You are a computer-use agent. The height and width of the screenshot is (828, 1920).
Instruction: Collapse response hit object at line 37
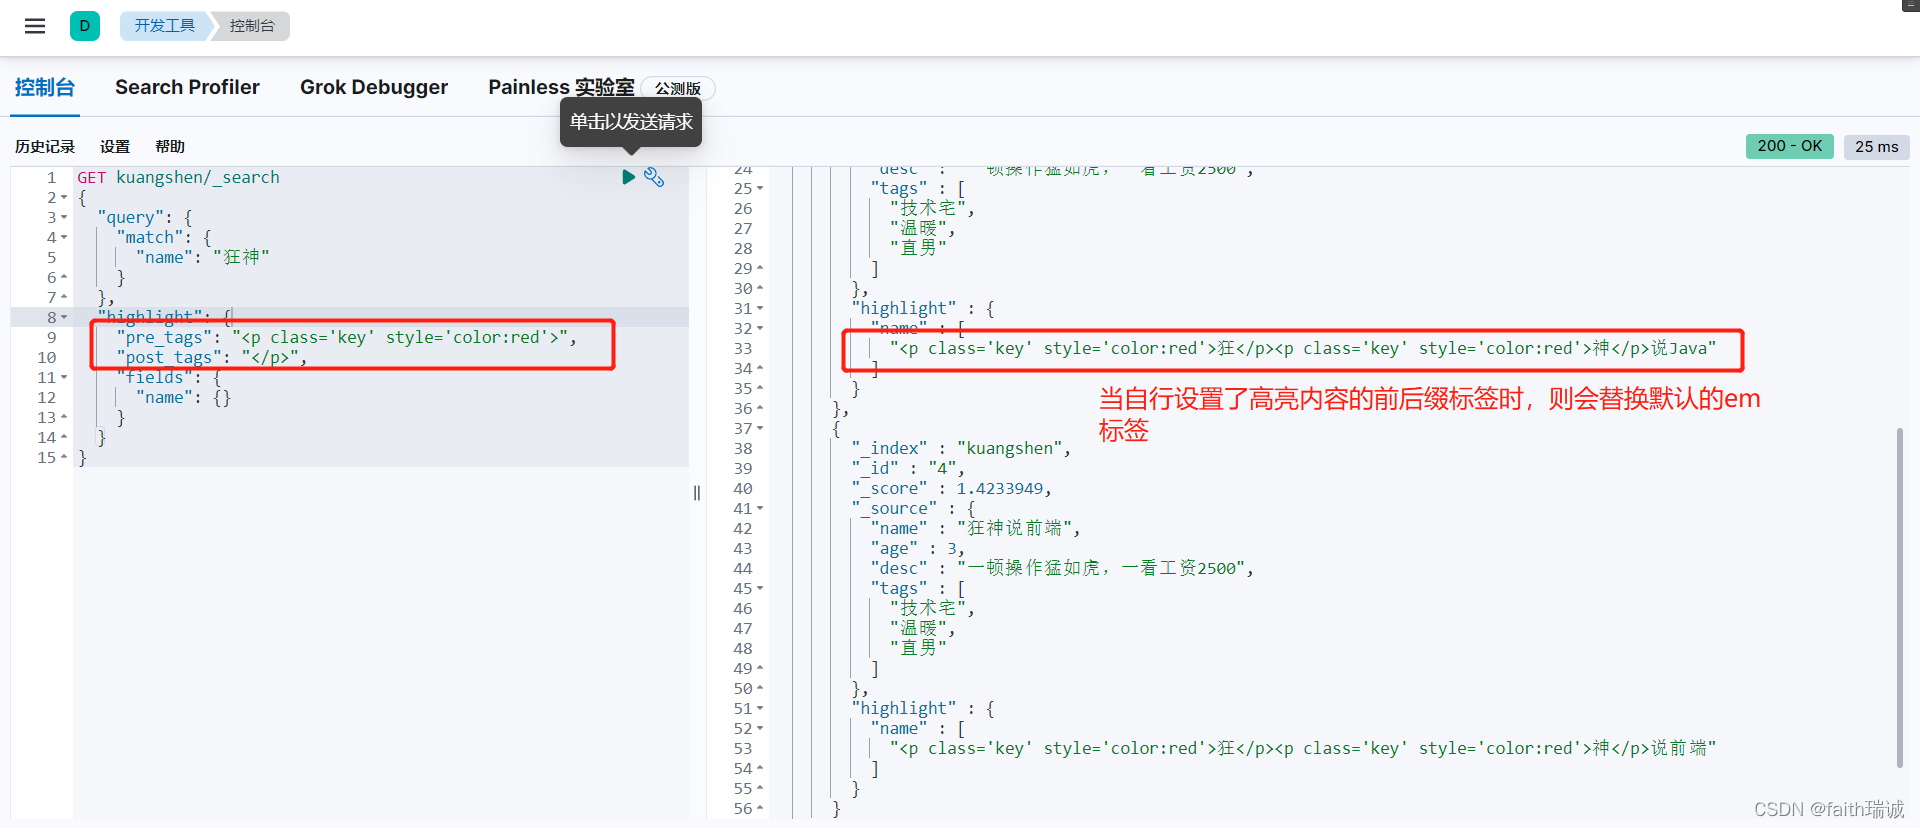point(760,429)
